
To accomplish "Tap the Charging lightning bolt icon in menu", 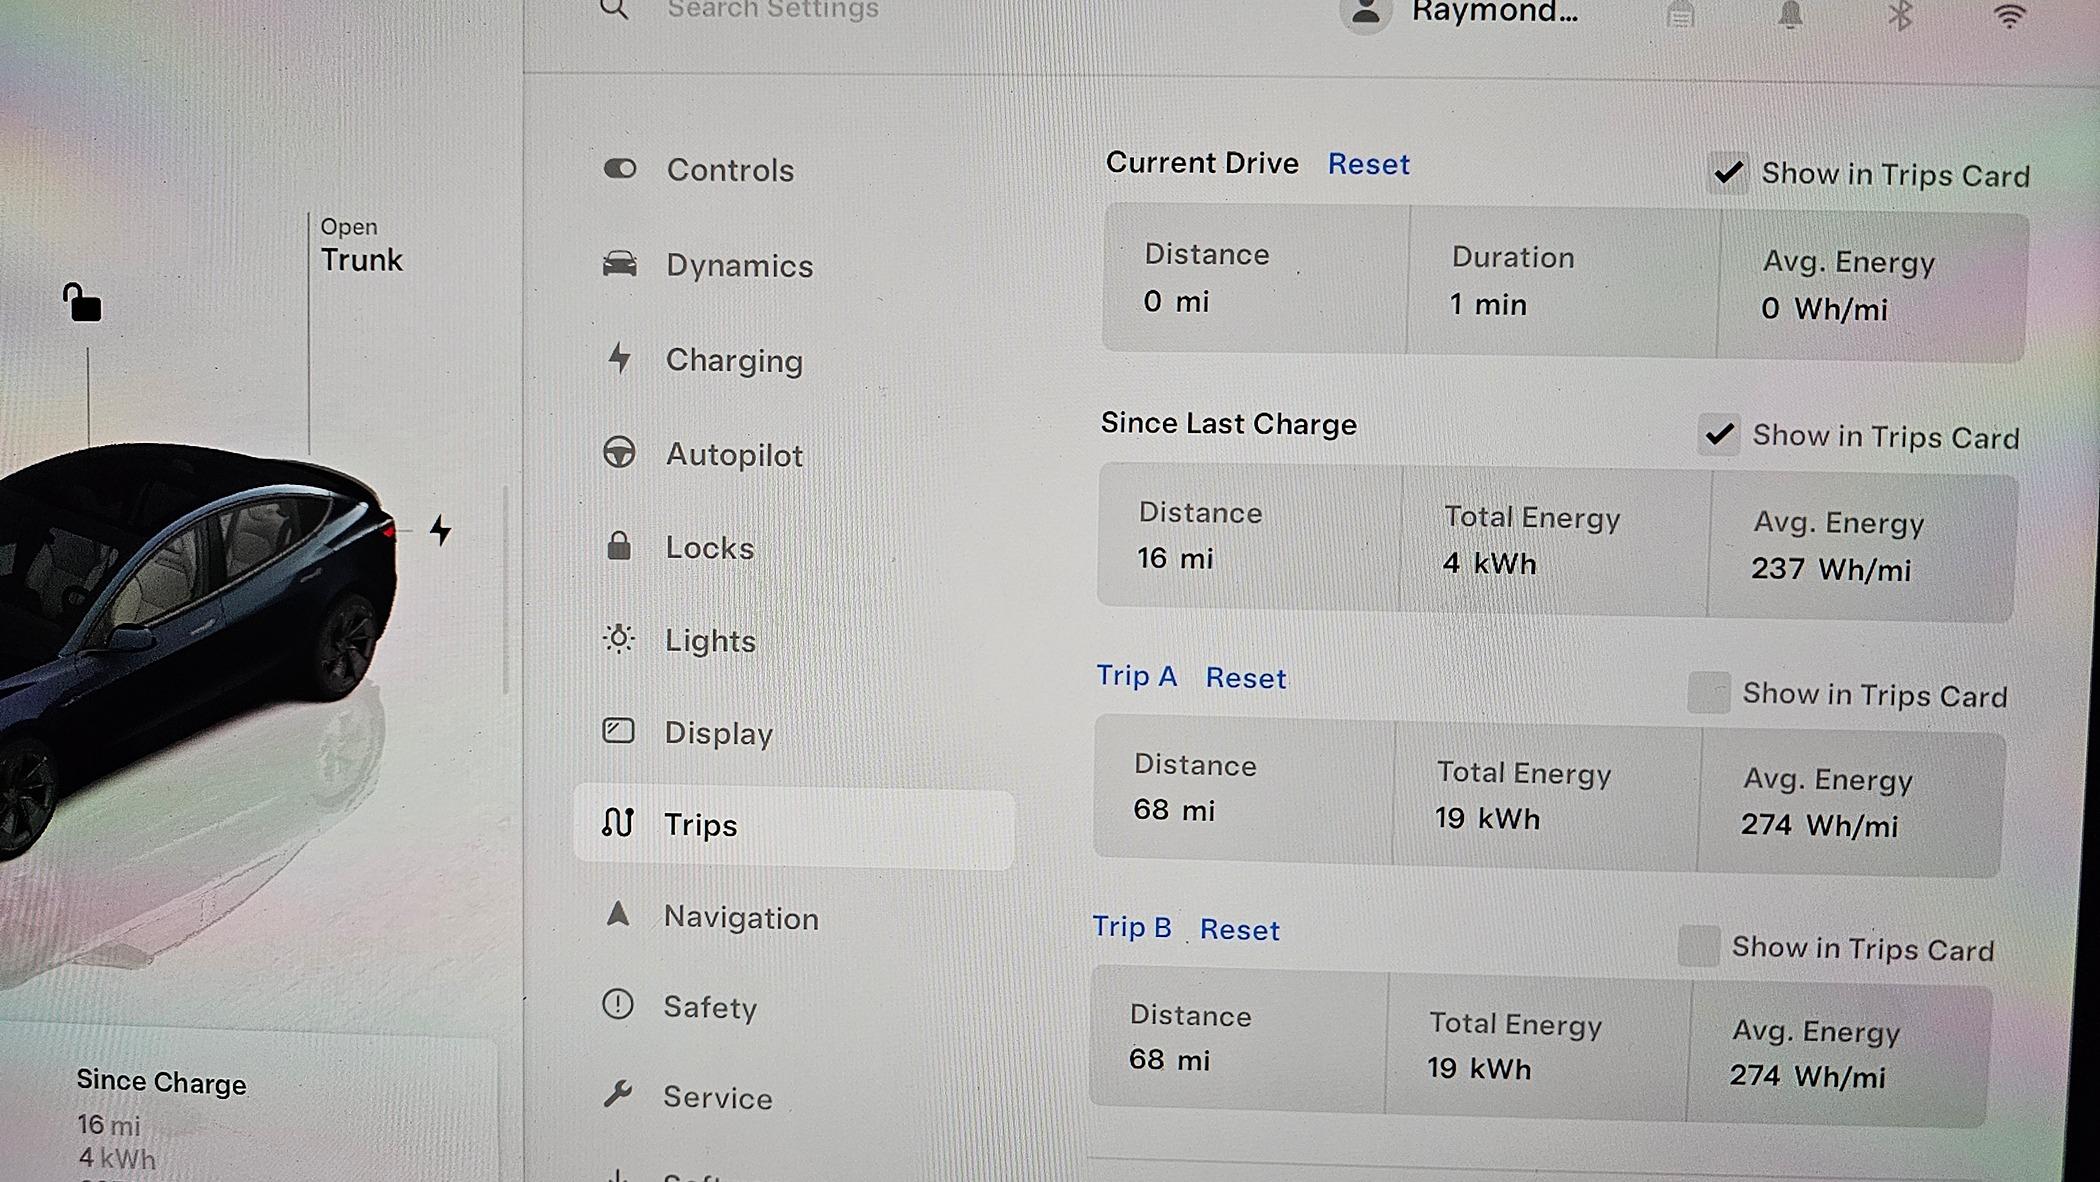I will pos(620,358).
